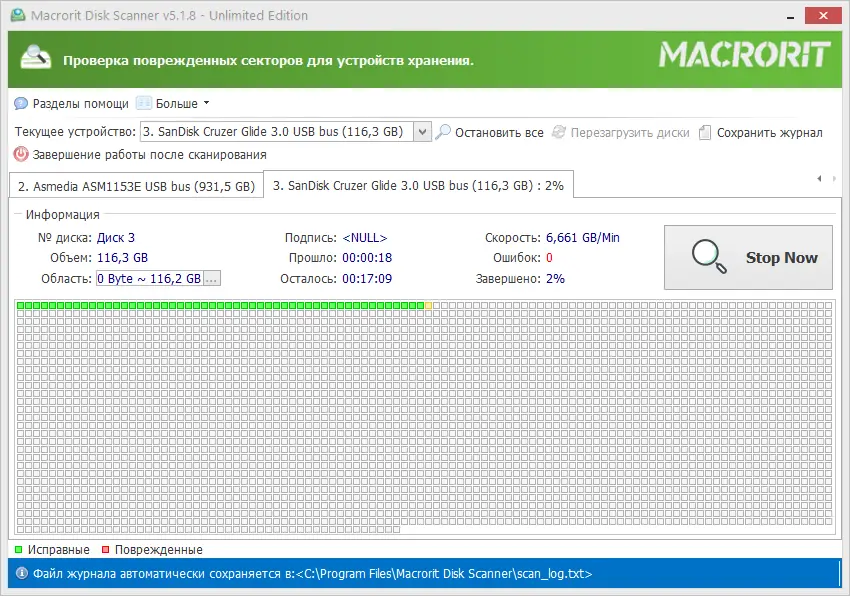Click the Stop Now button
Screen dimensions: 850x596
click(748, 258)
